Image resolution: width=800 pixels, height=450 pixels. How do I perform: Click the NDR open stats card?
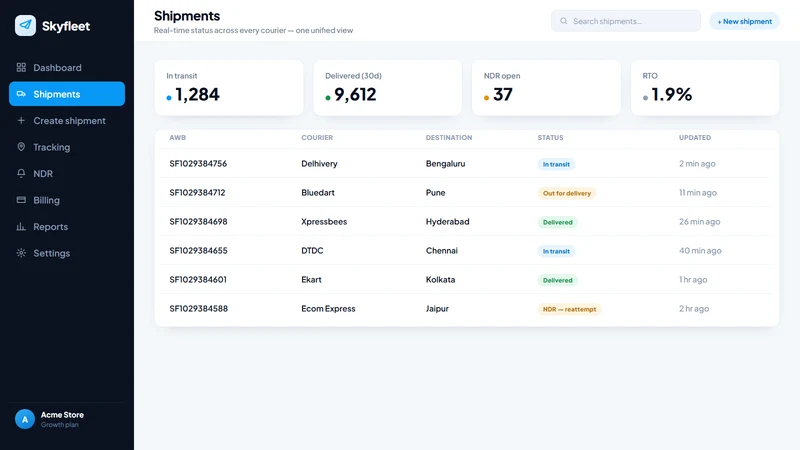546,87
